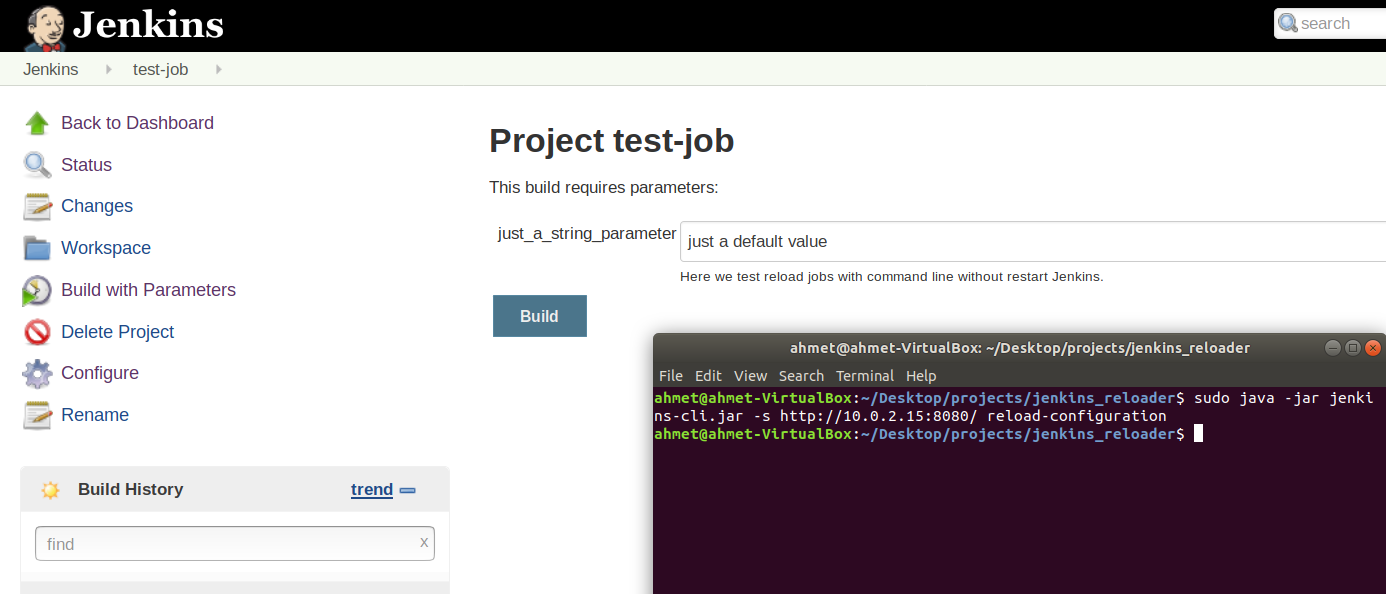Click the green Back to Dashboard arrow icon

pos(37,123)
